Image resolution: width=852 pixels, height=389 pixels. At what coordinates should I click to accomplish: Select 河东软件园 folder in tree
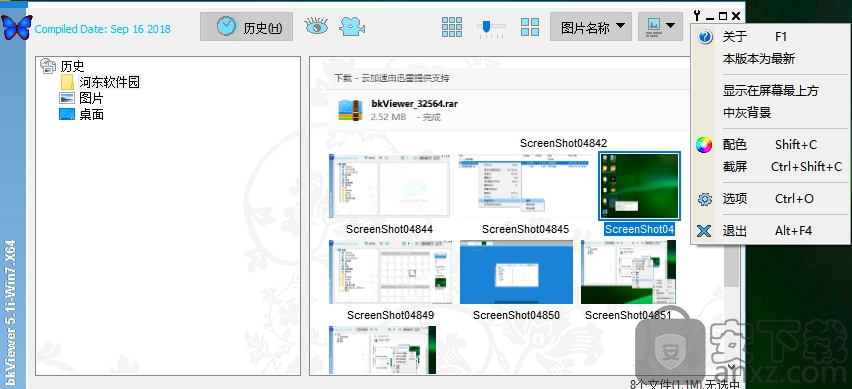[x=109, y=83]
